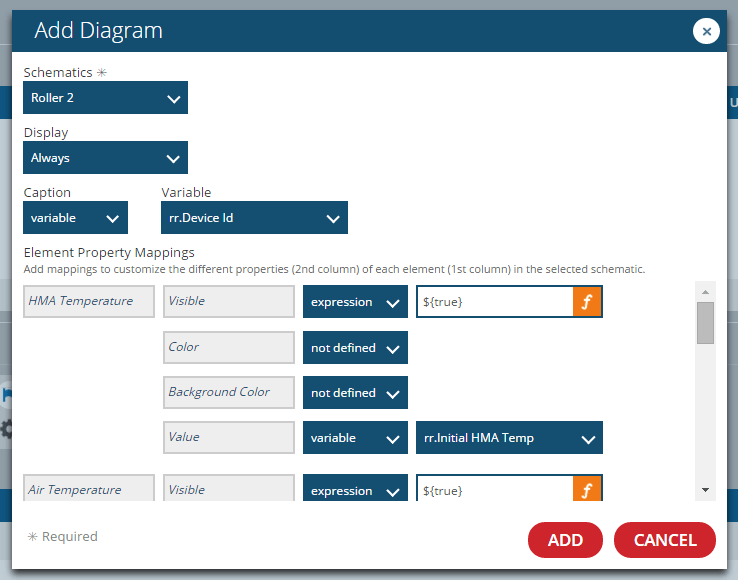Click the Element Property Mappings heading

click(x=109, y=253)
